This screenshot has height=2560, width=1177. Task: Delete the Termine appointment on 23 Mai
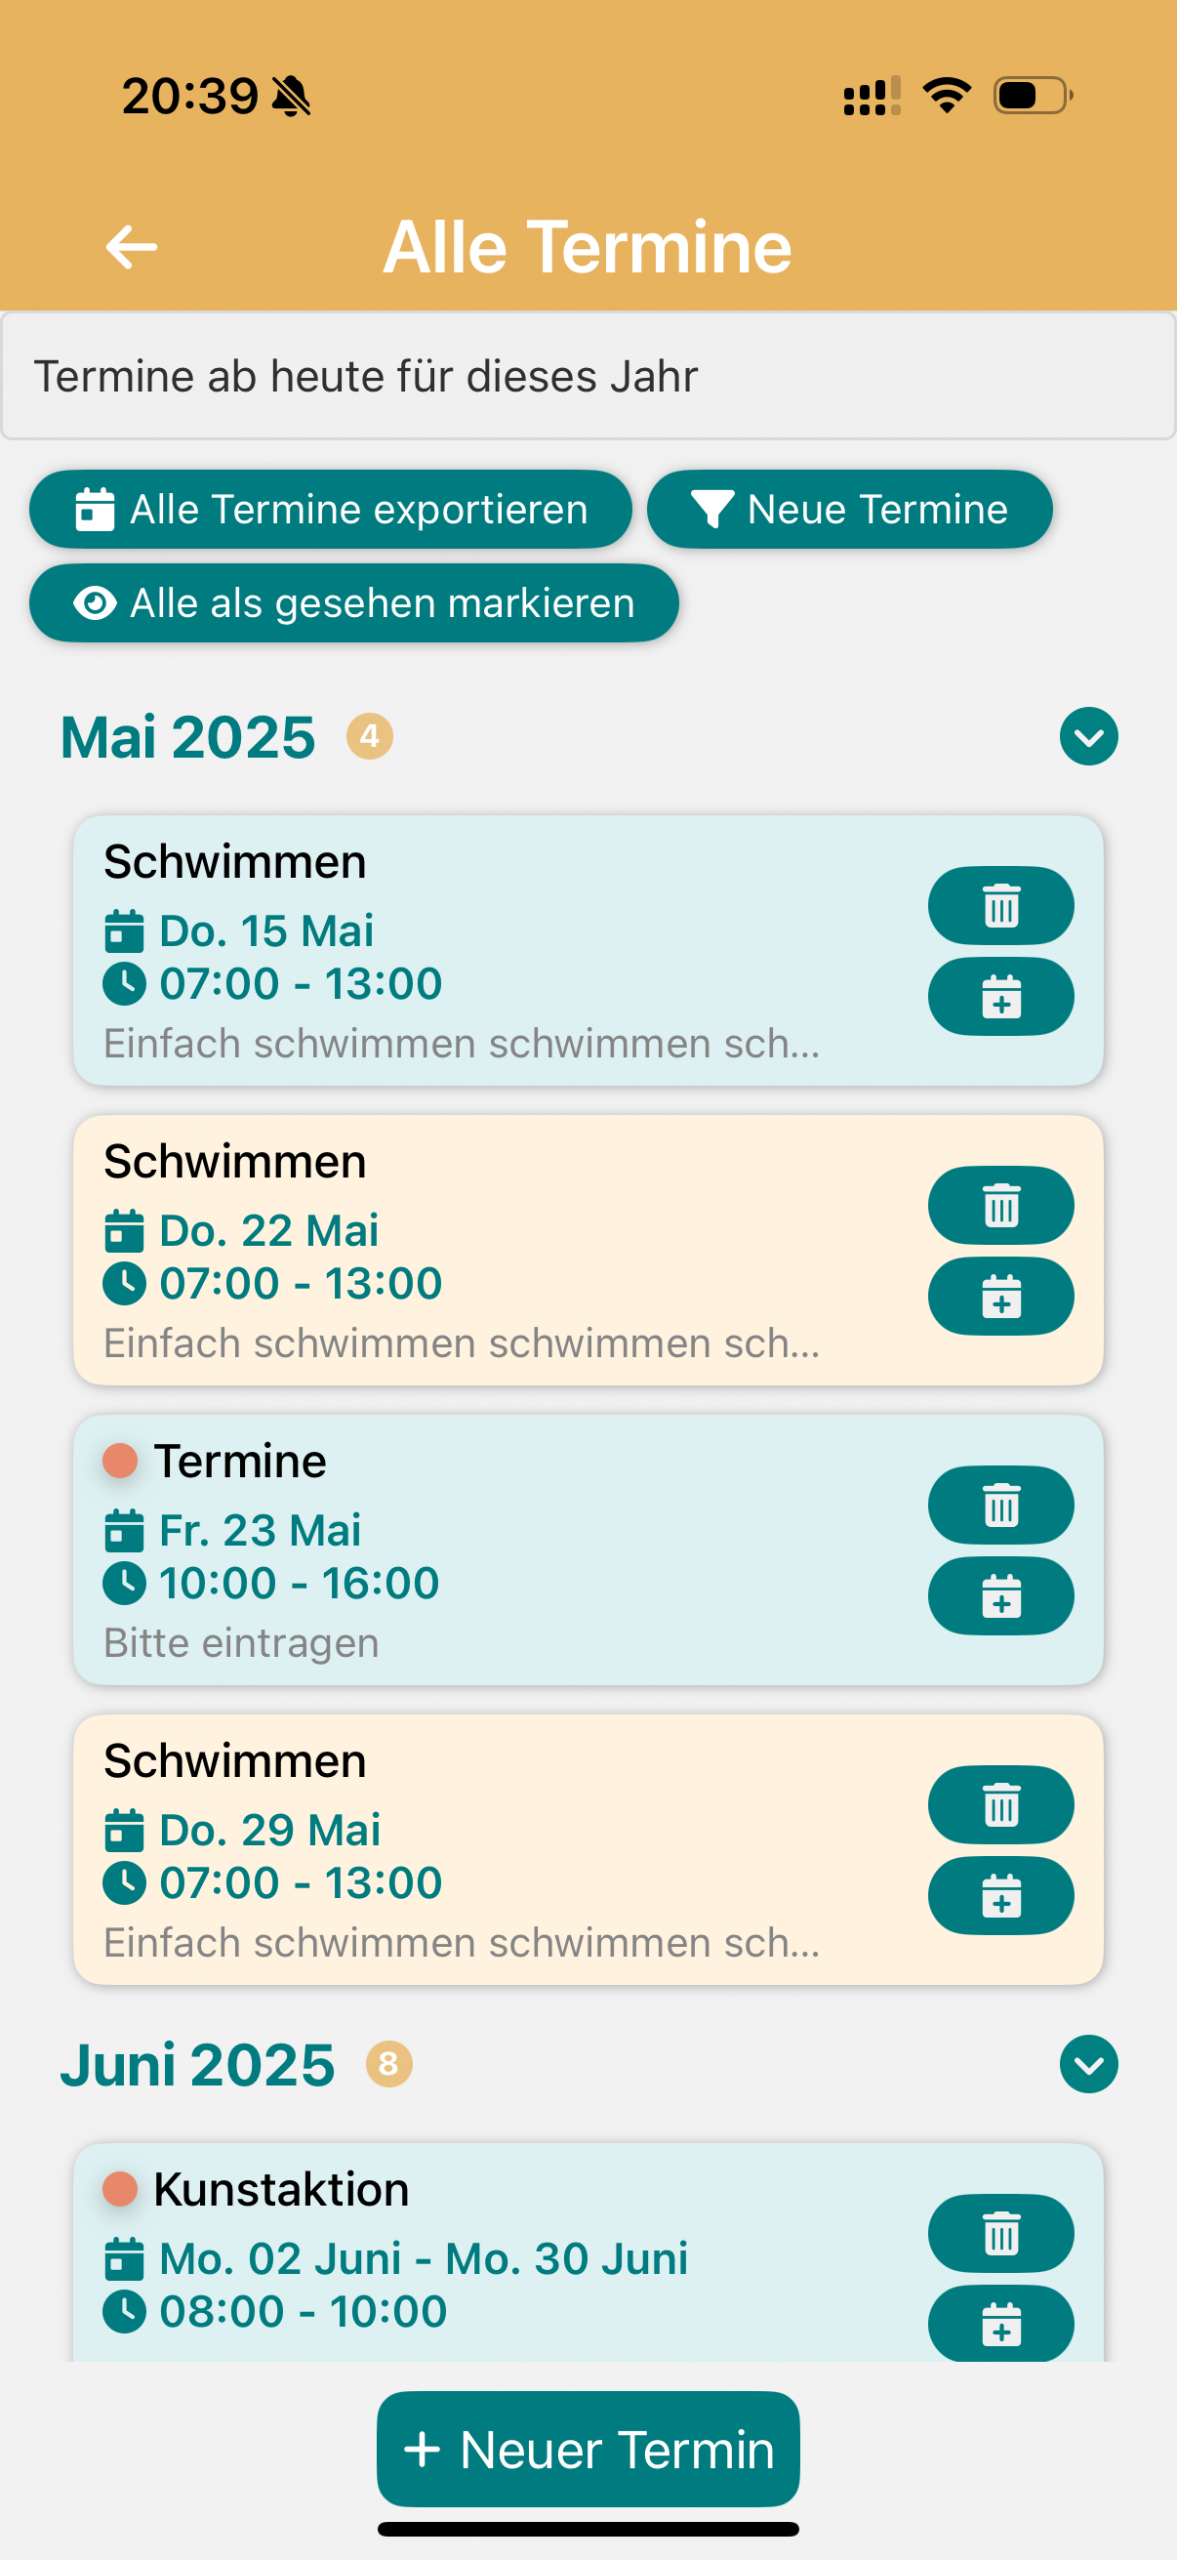1000,1506
